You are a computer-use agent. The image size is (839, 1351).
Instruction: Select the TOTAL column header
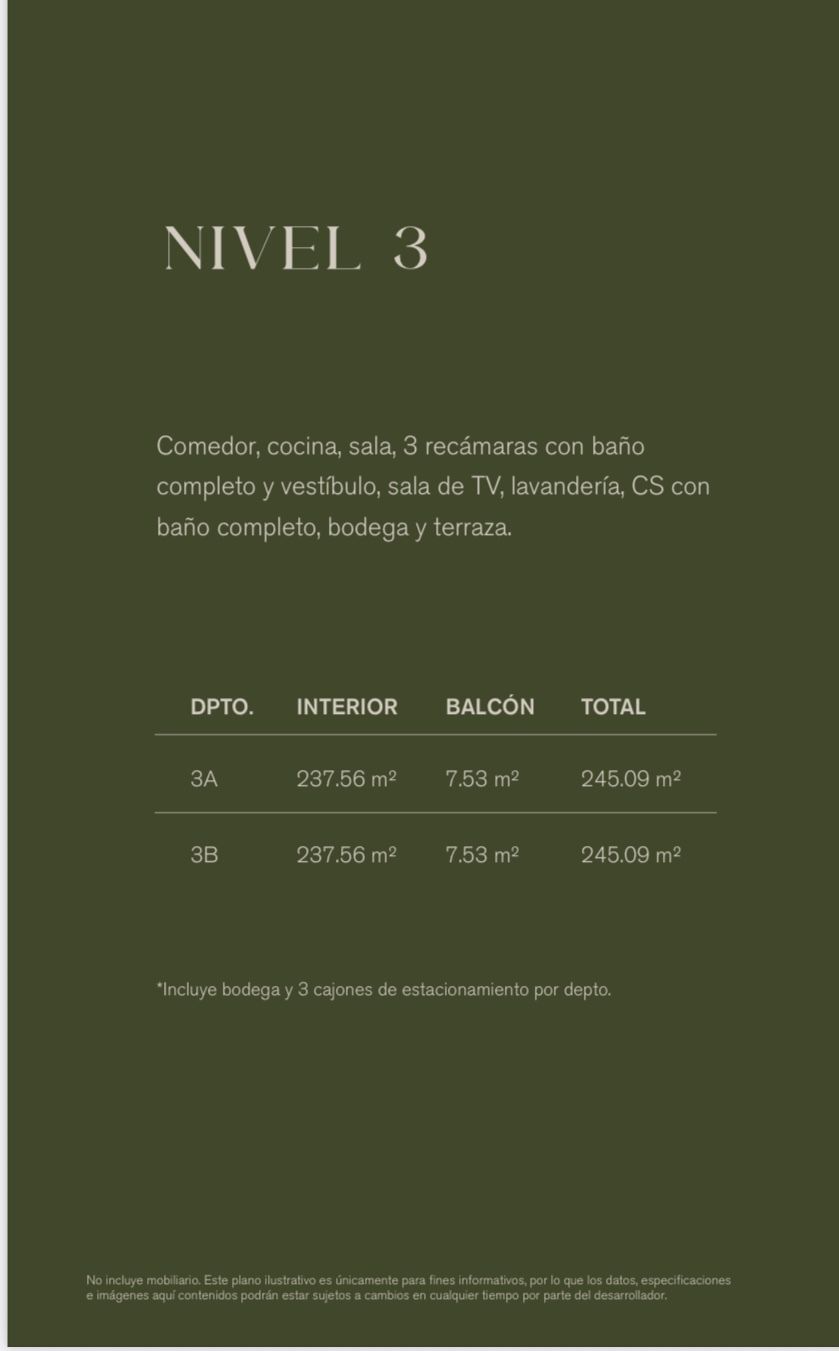[x=613, y=707]
